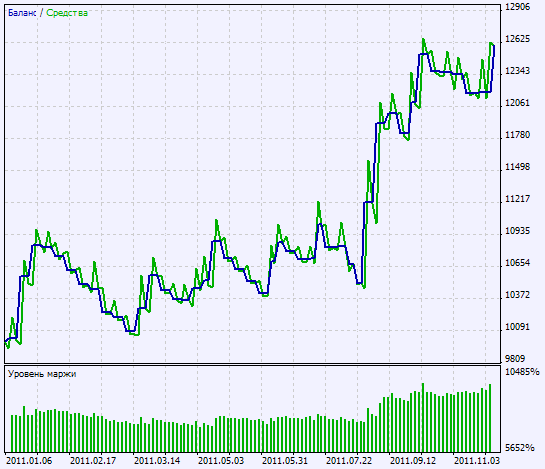Click the 2011.05.03 date label
This screenshot has width=545, height=469.
tap(221, 461)
